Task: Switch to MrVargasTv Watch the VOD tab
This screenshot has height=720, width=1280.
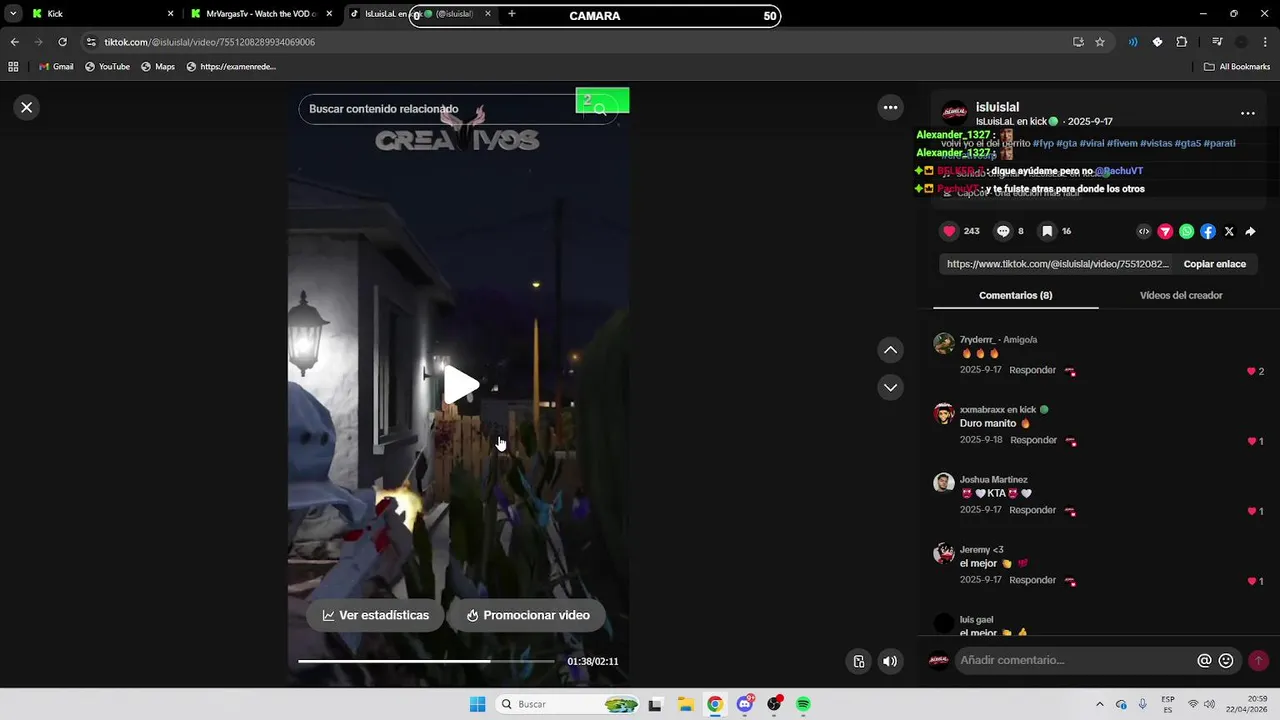Action: click(261, 14)
